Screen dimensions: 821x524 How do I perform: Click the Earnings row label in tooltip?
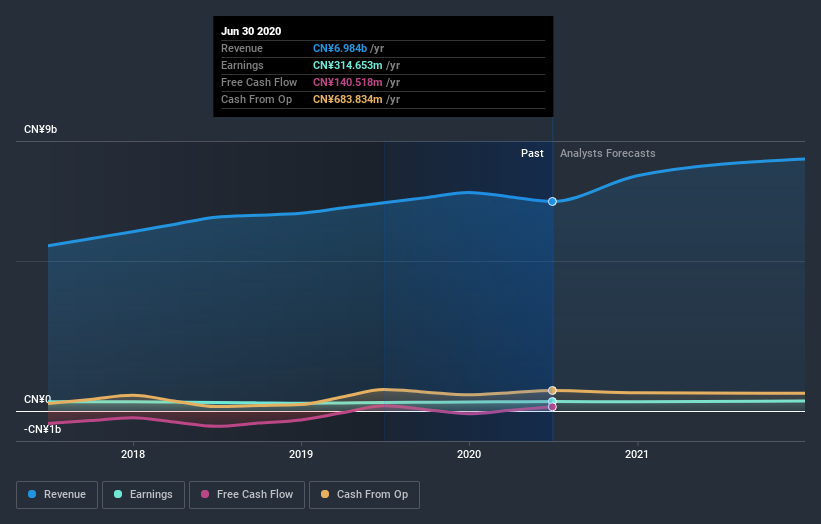(x=242, y=65)
